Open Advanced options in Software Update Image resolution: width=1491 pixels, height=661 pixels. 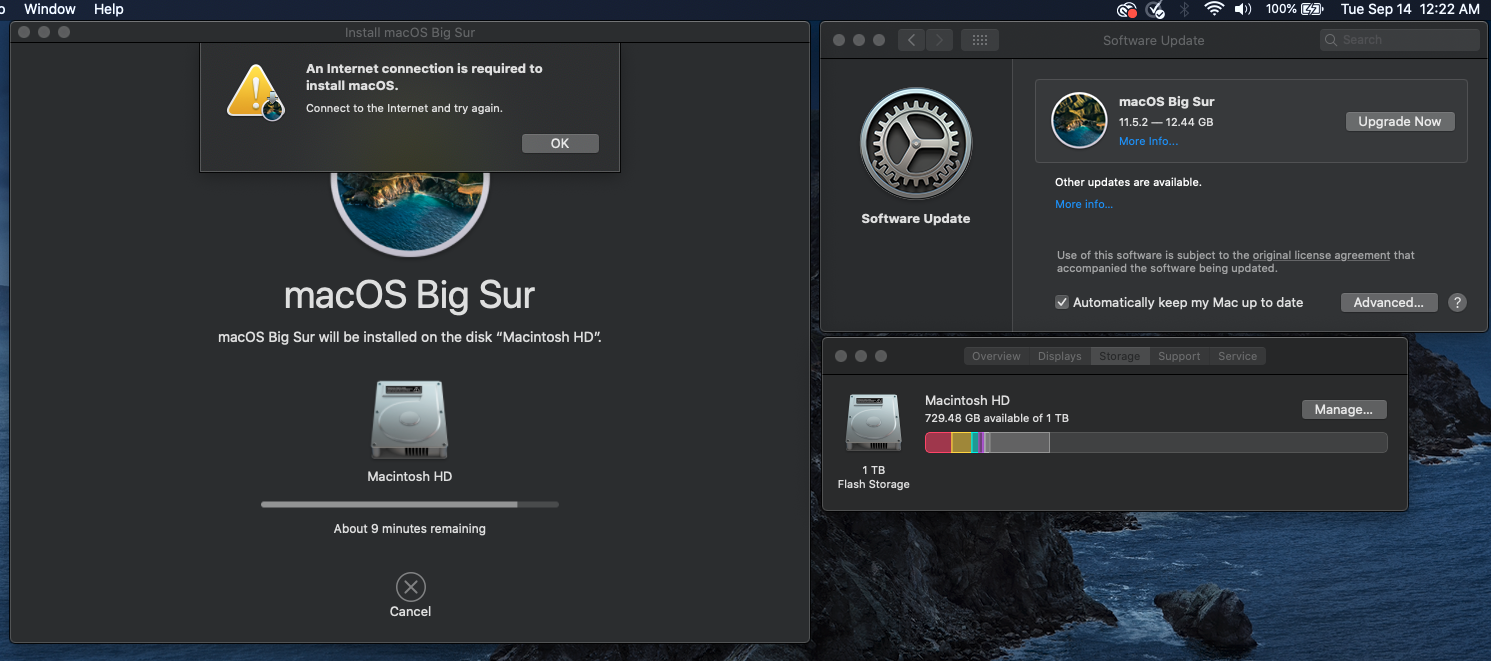(1388, 302)
